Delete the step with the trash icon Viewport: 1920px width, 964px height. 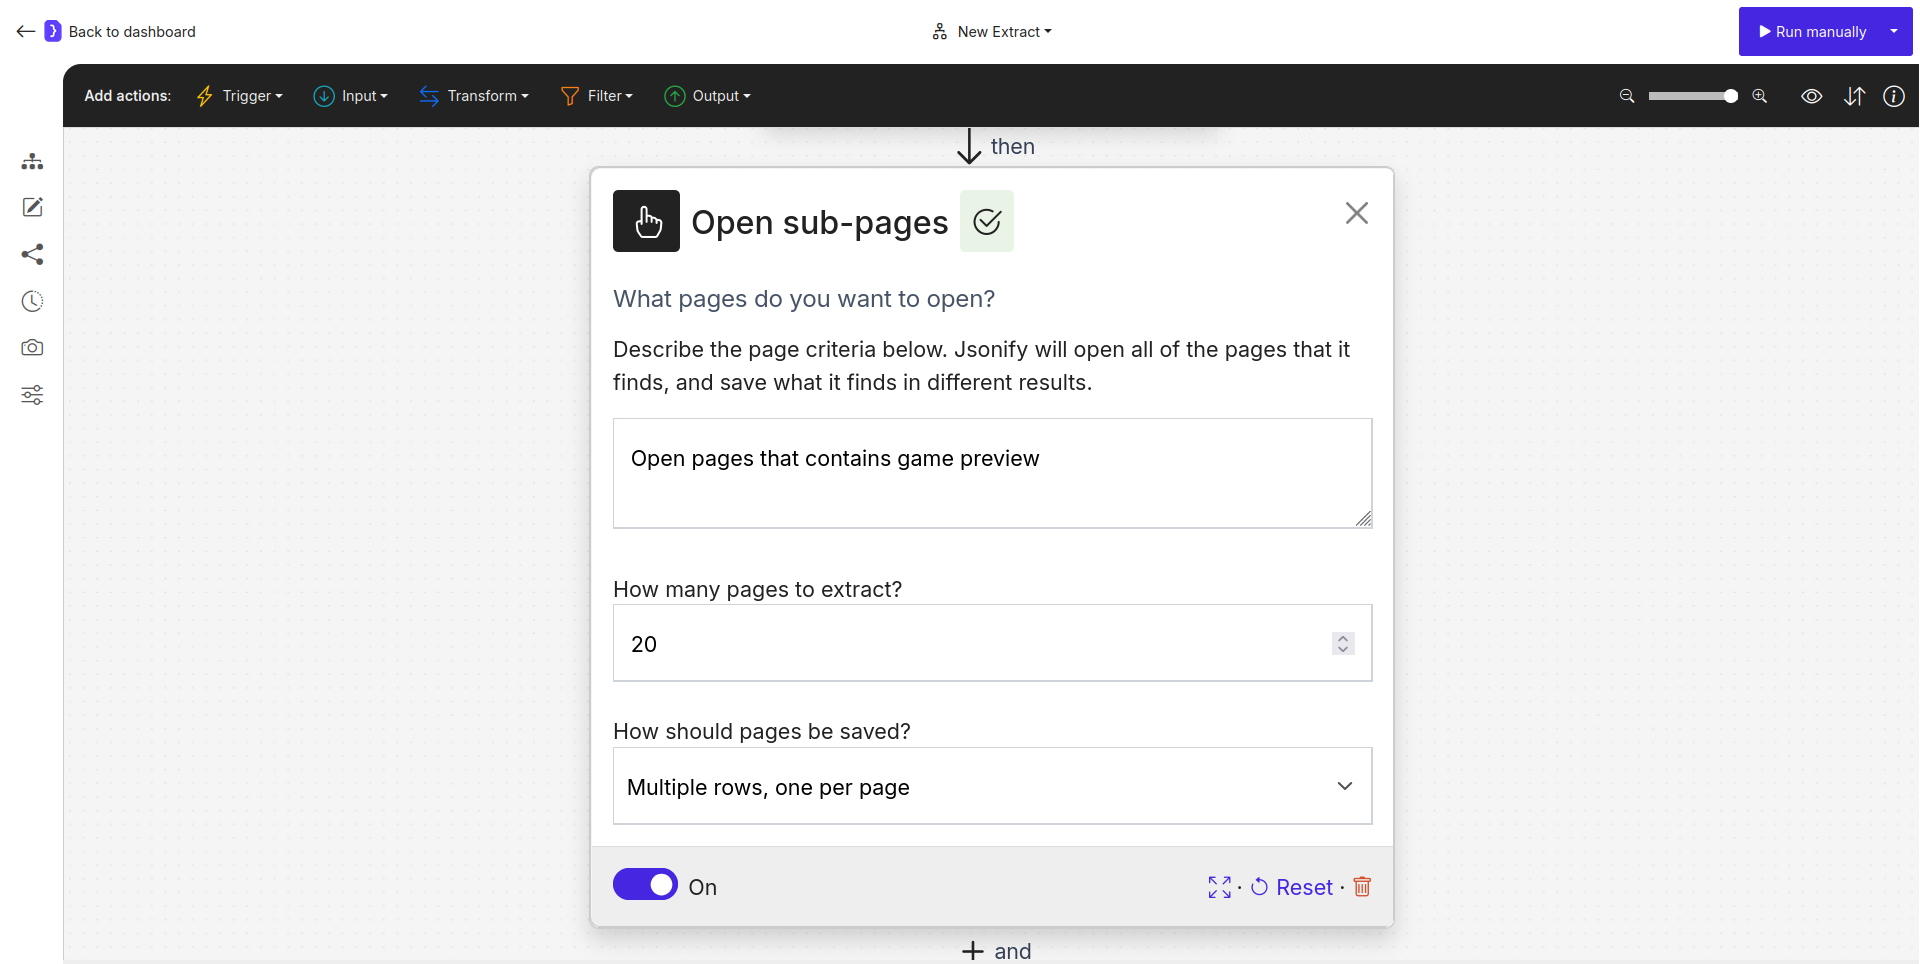point(1362,887)
